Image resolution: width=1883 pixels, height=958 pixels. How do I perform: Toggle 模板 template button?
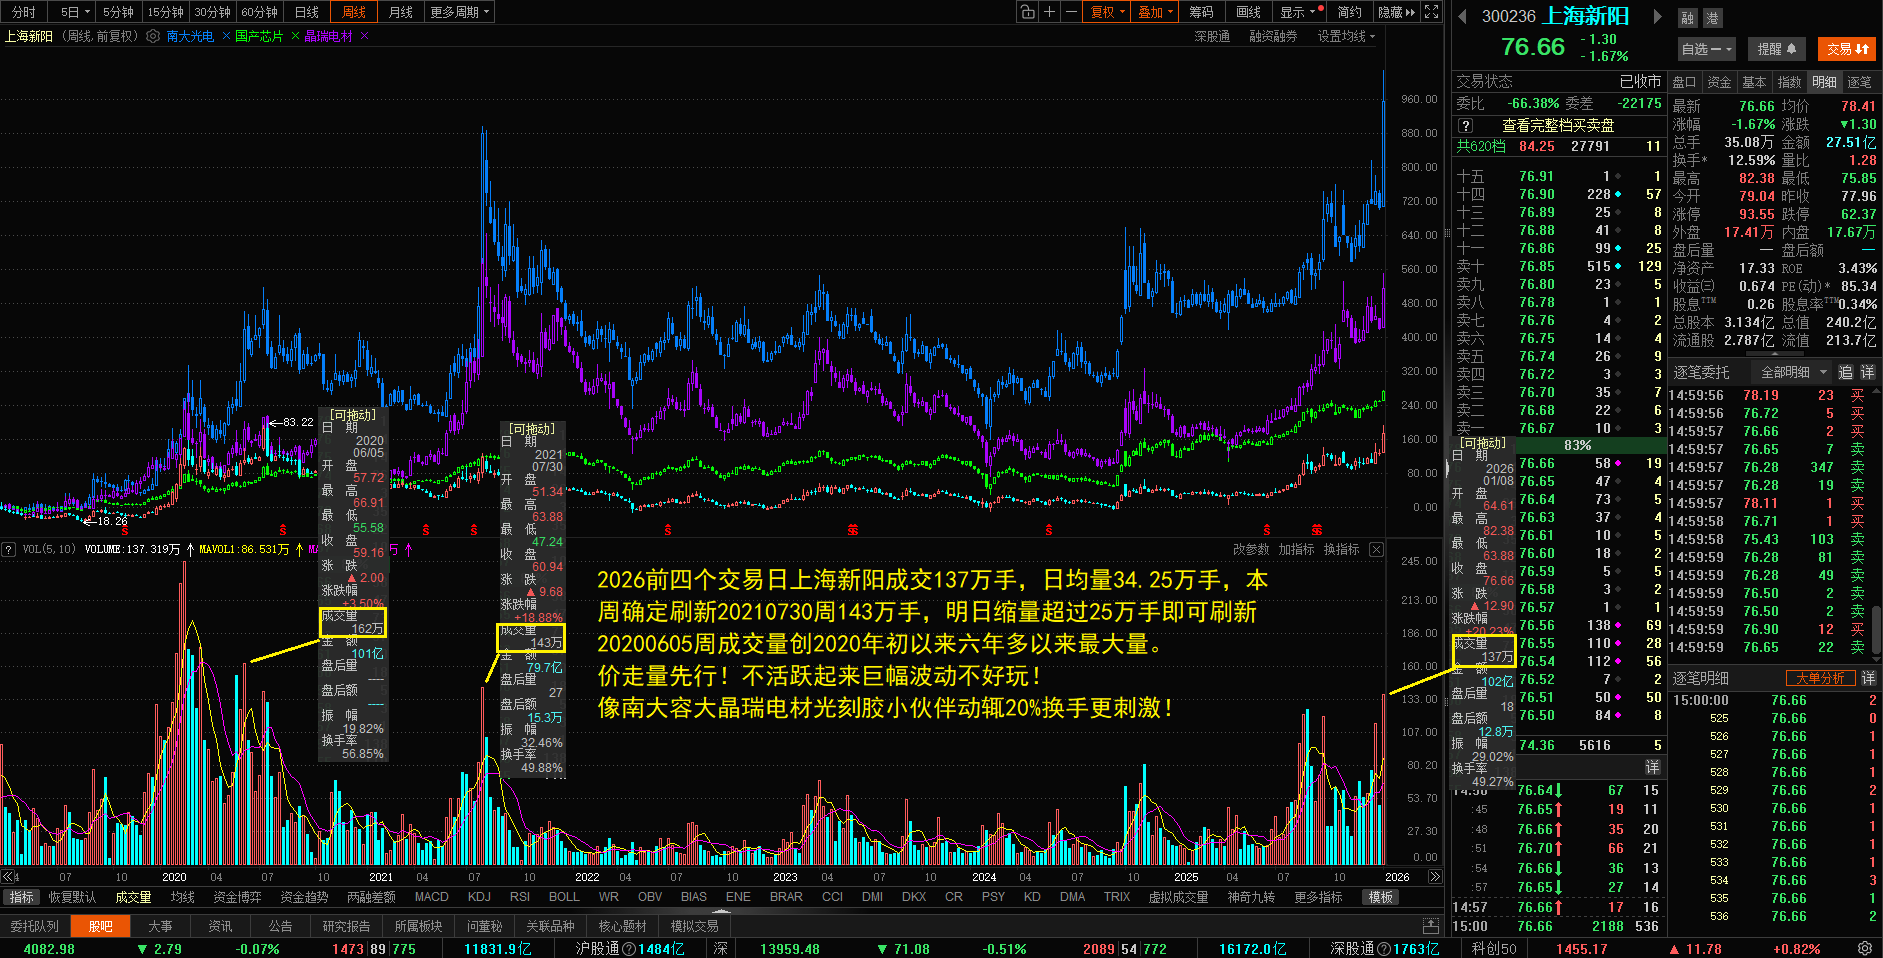point(1381,897)
